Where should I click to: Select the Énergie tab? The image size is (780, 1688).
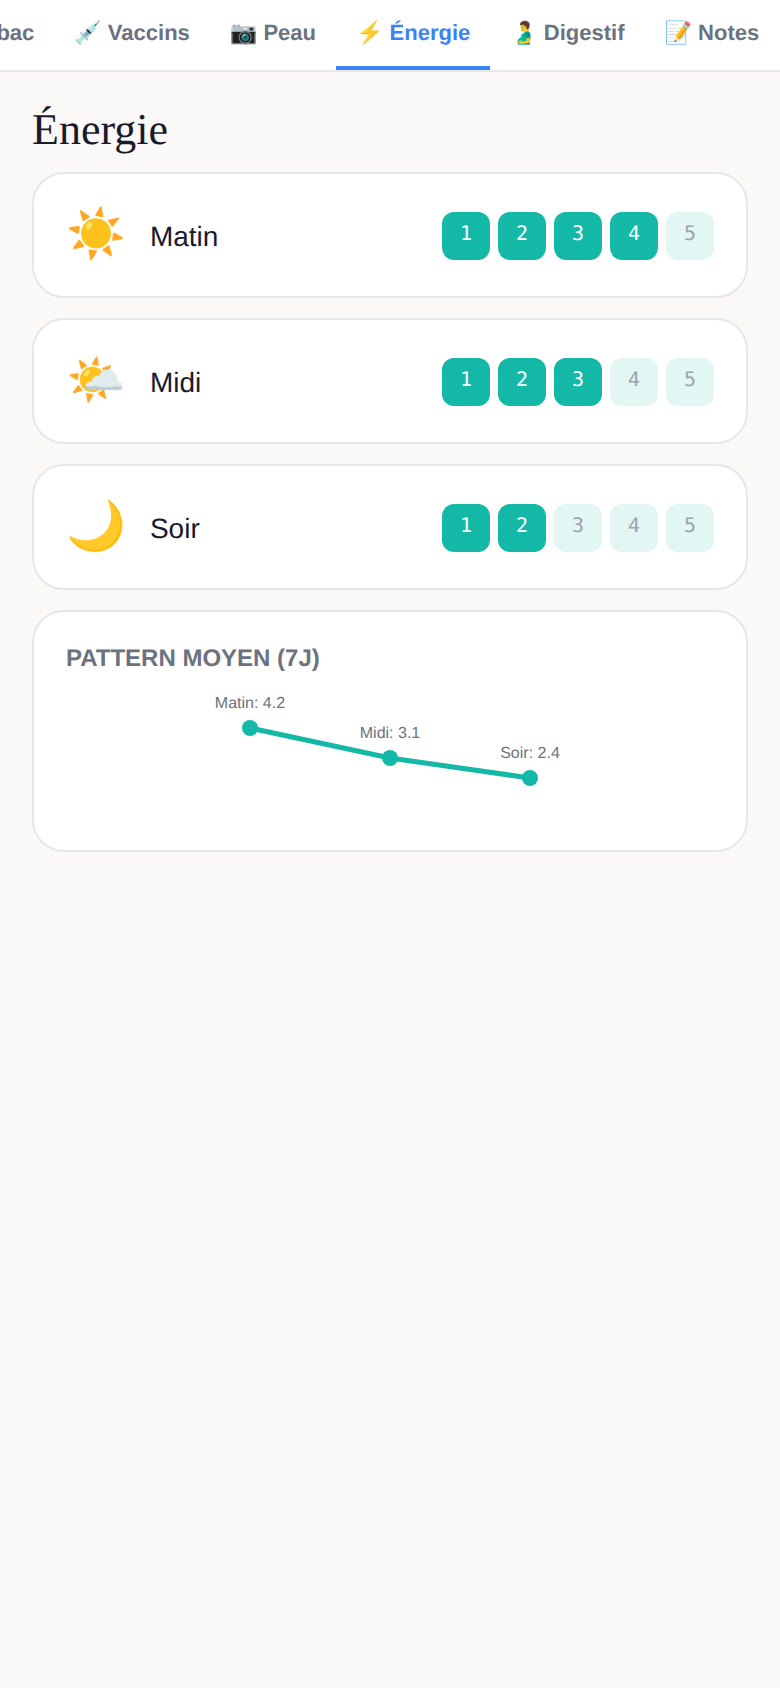click(x=413, y=33)
